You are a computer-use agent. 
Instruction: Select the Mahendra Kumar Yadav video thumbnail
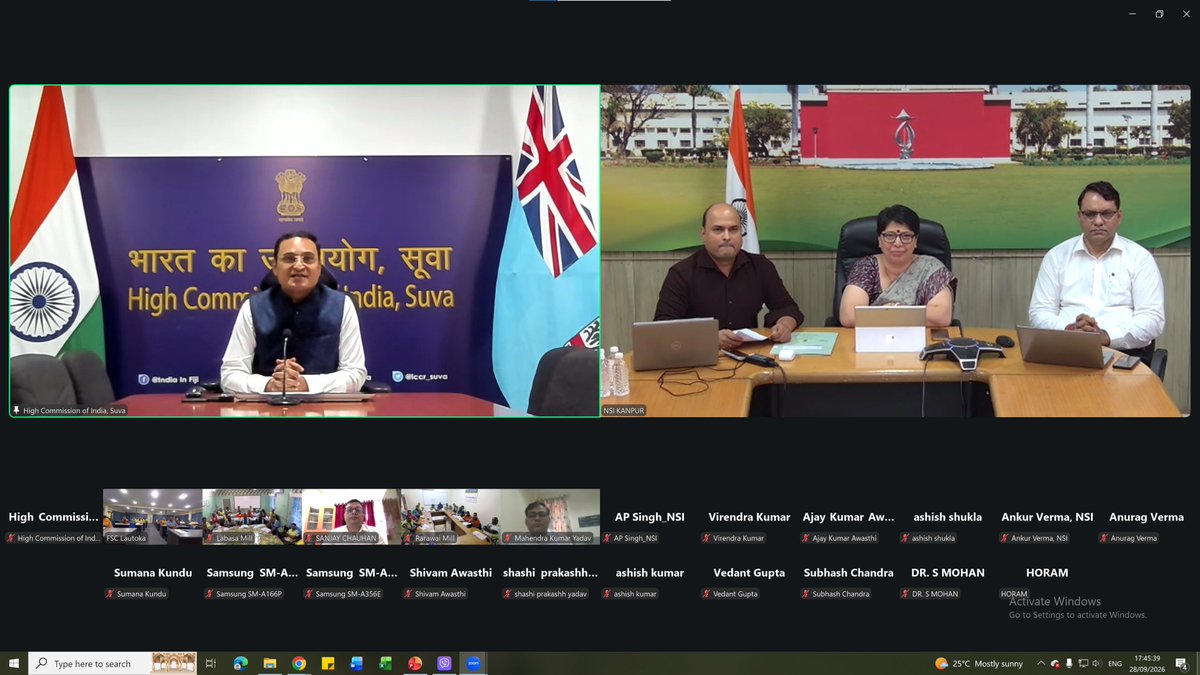tap(550, 517)
